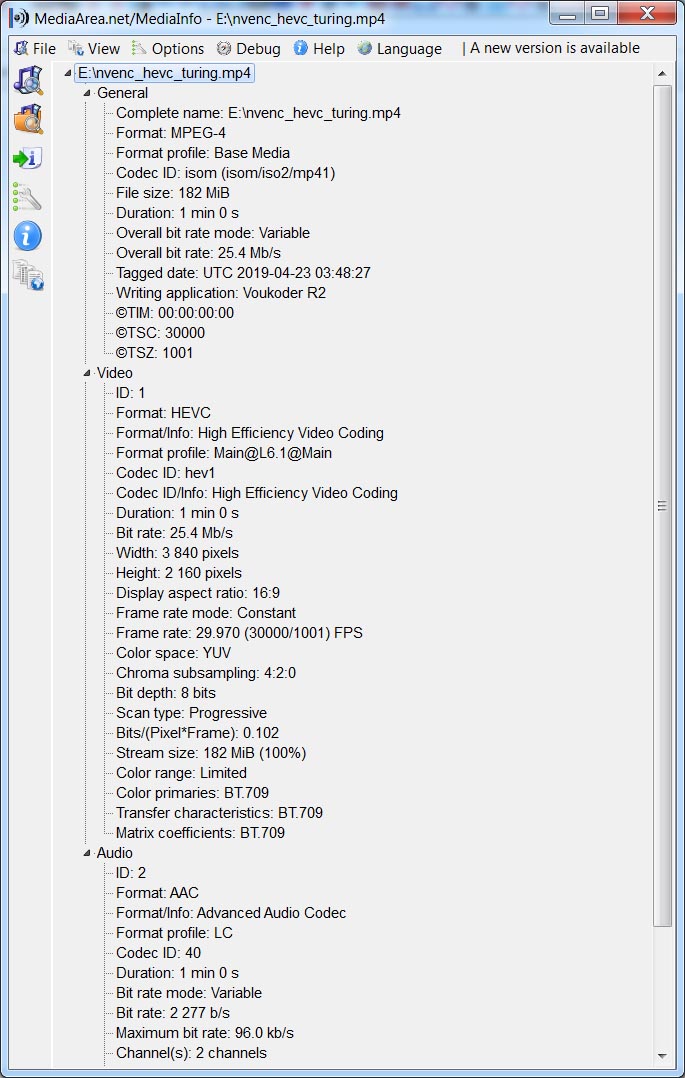The image size is (685, 1078).
Task: Select 'Format profile: LC' row
Action: pyautogui.click(x=174, y=932)
